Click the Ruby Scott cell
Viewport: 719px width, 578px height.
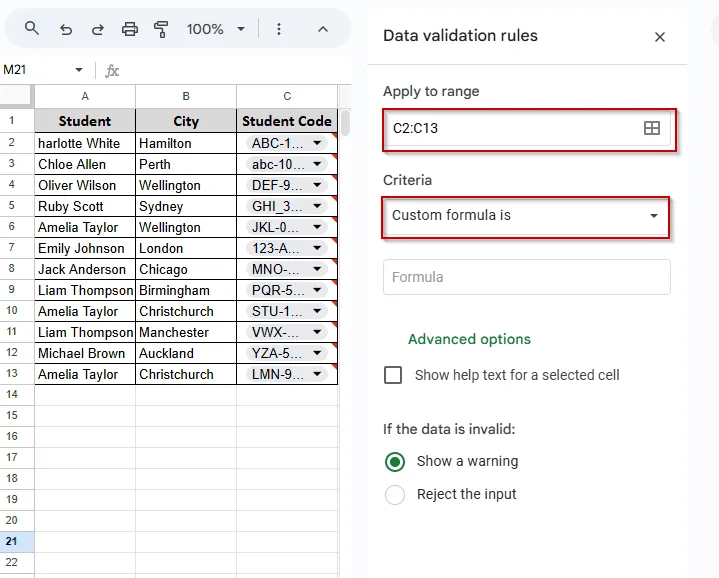85,206
